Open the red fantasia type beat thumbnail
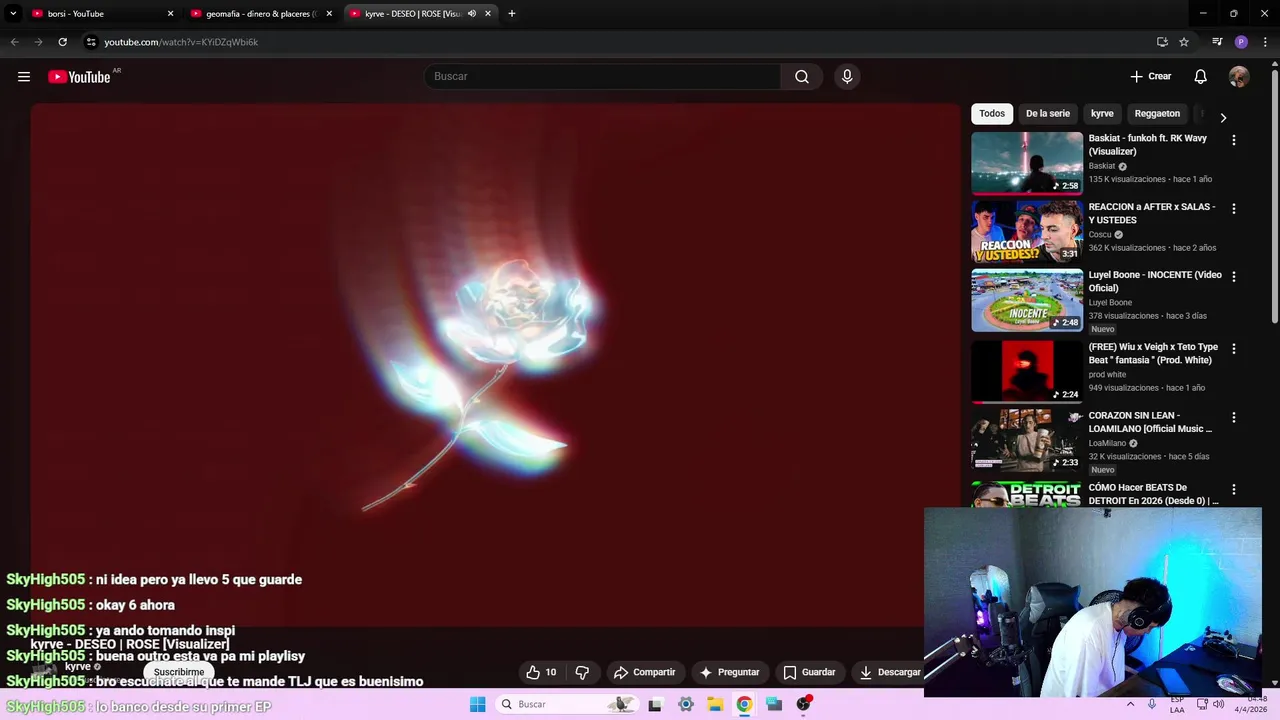This screenshot has width=1280, height=720. (x=1027, y=371)
